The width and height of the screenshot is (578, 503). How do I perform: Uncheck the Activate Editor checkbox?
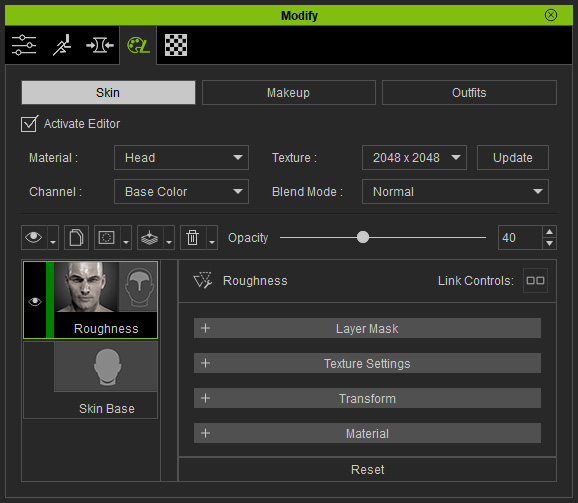tap(29, 124)
